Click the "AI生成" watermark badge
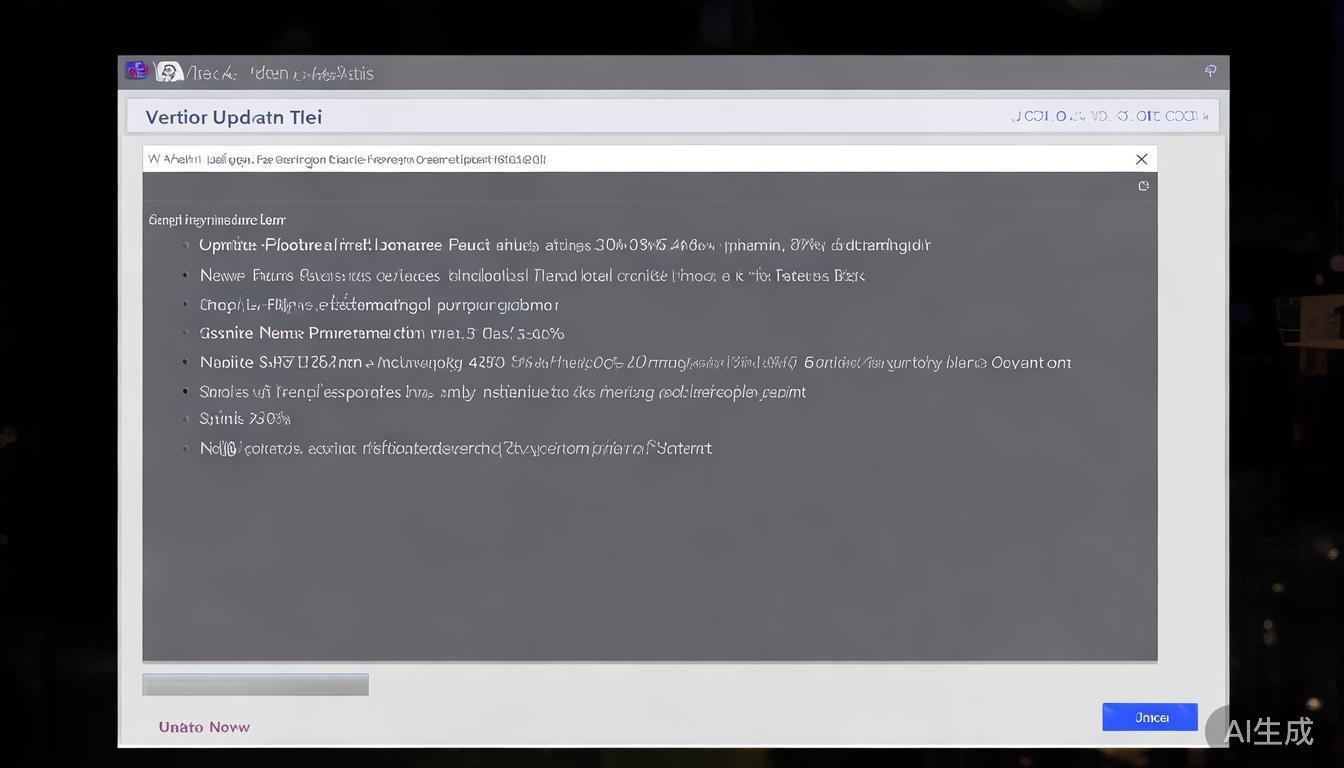 (x=1267, y=731)
